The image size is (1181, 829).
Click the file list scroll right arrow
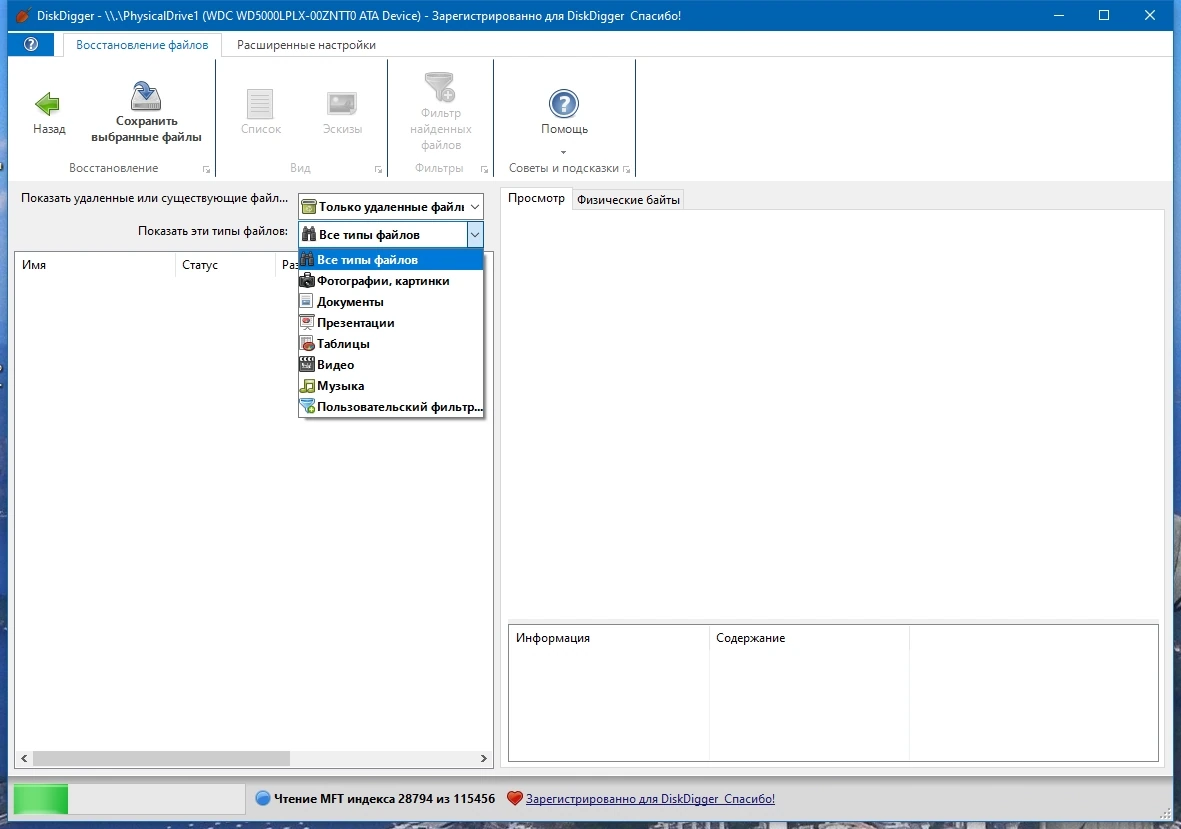(x=484, y=758)
